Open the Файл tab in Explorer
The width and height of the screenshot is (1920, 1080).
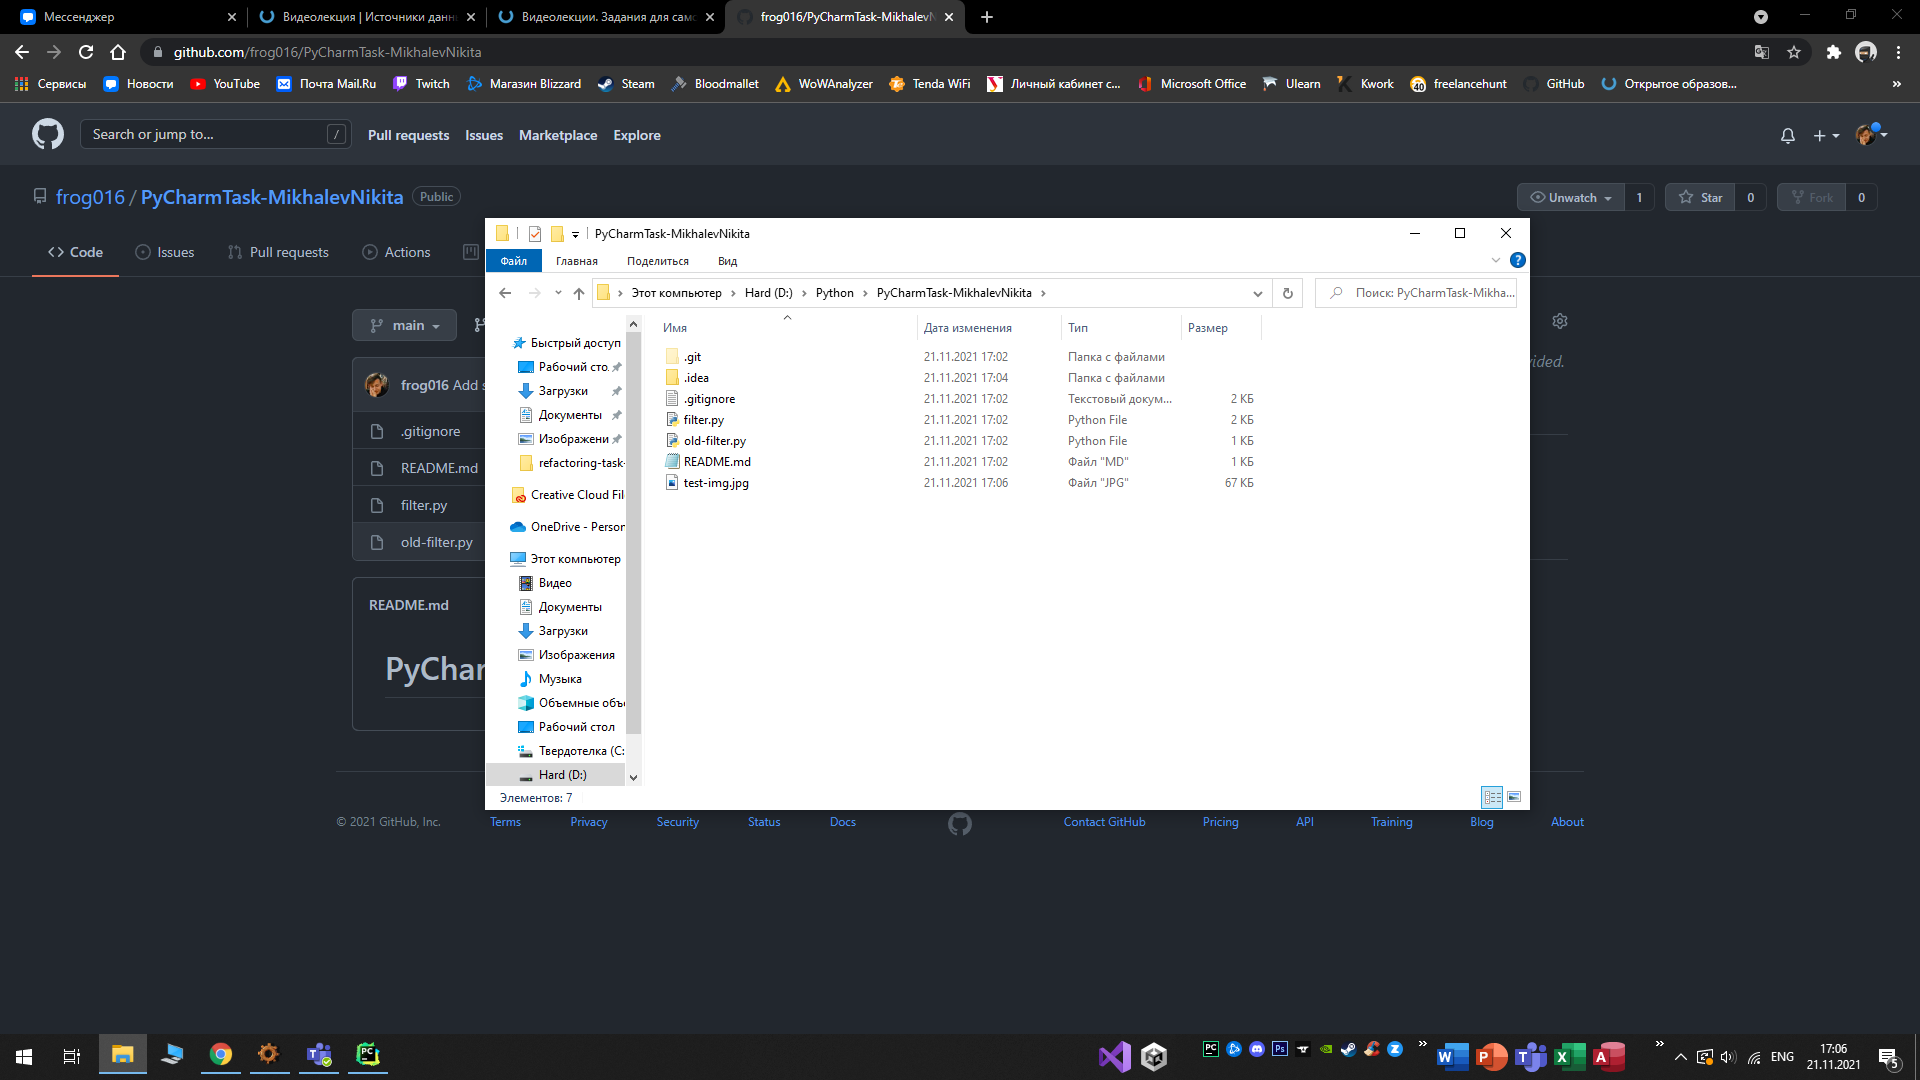tap(514, 261)
